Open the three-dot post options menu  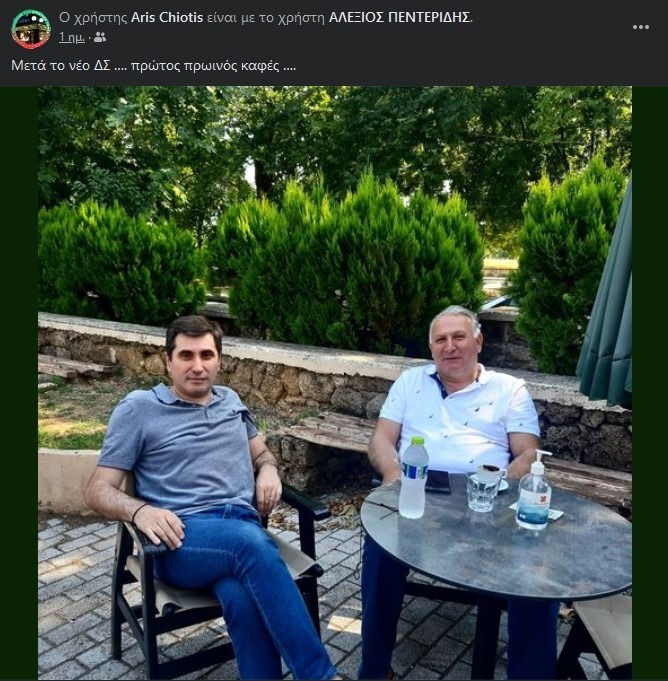tap(641, 27)
